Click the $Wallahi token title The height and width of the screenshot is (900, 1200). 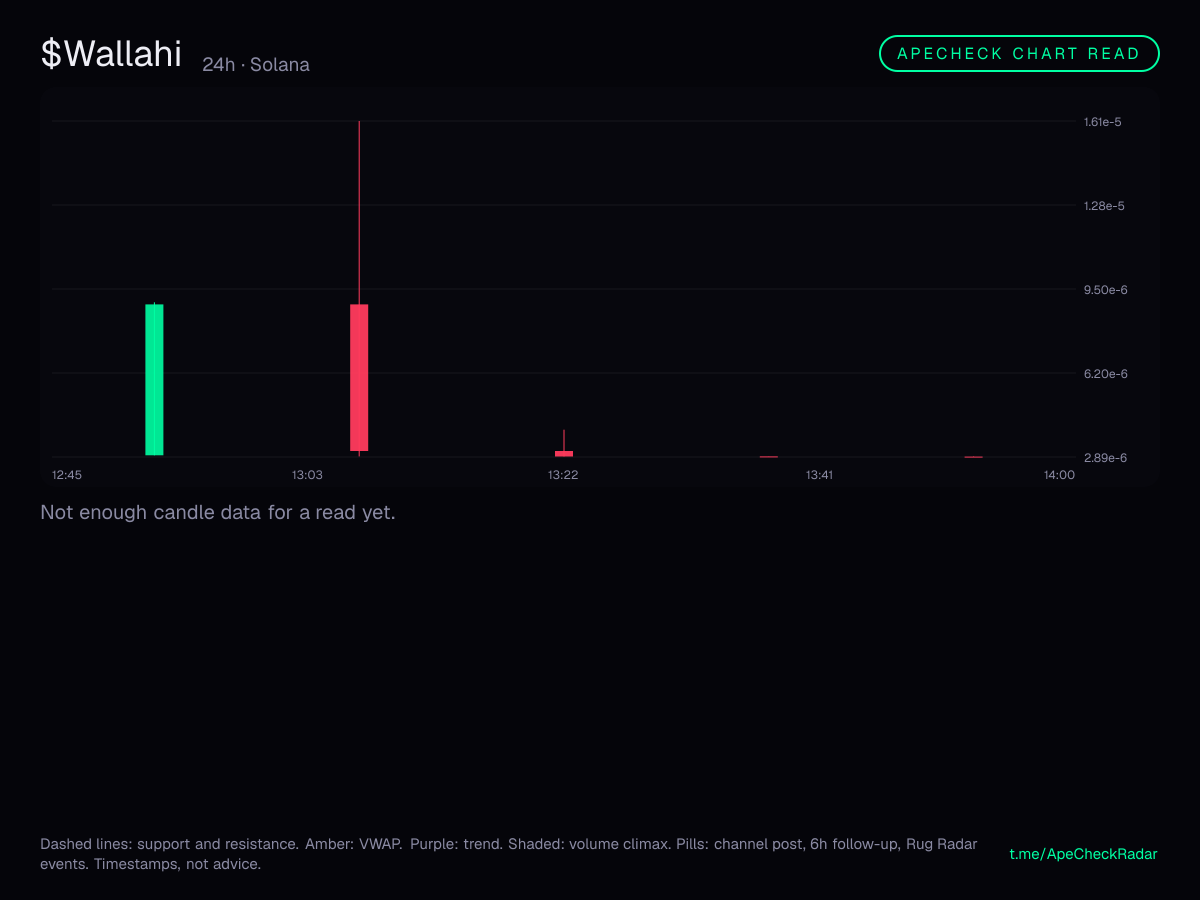(x=111, y=54)
